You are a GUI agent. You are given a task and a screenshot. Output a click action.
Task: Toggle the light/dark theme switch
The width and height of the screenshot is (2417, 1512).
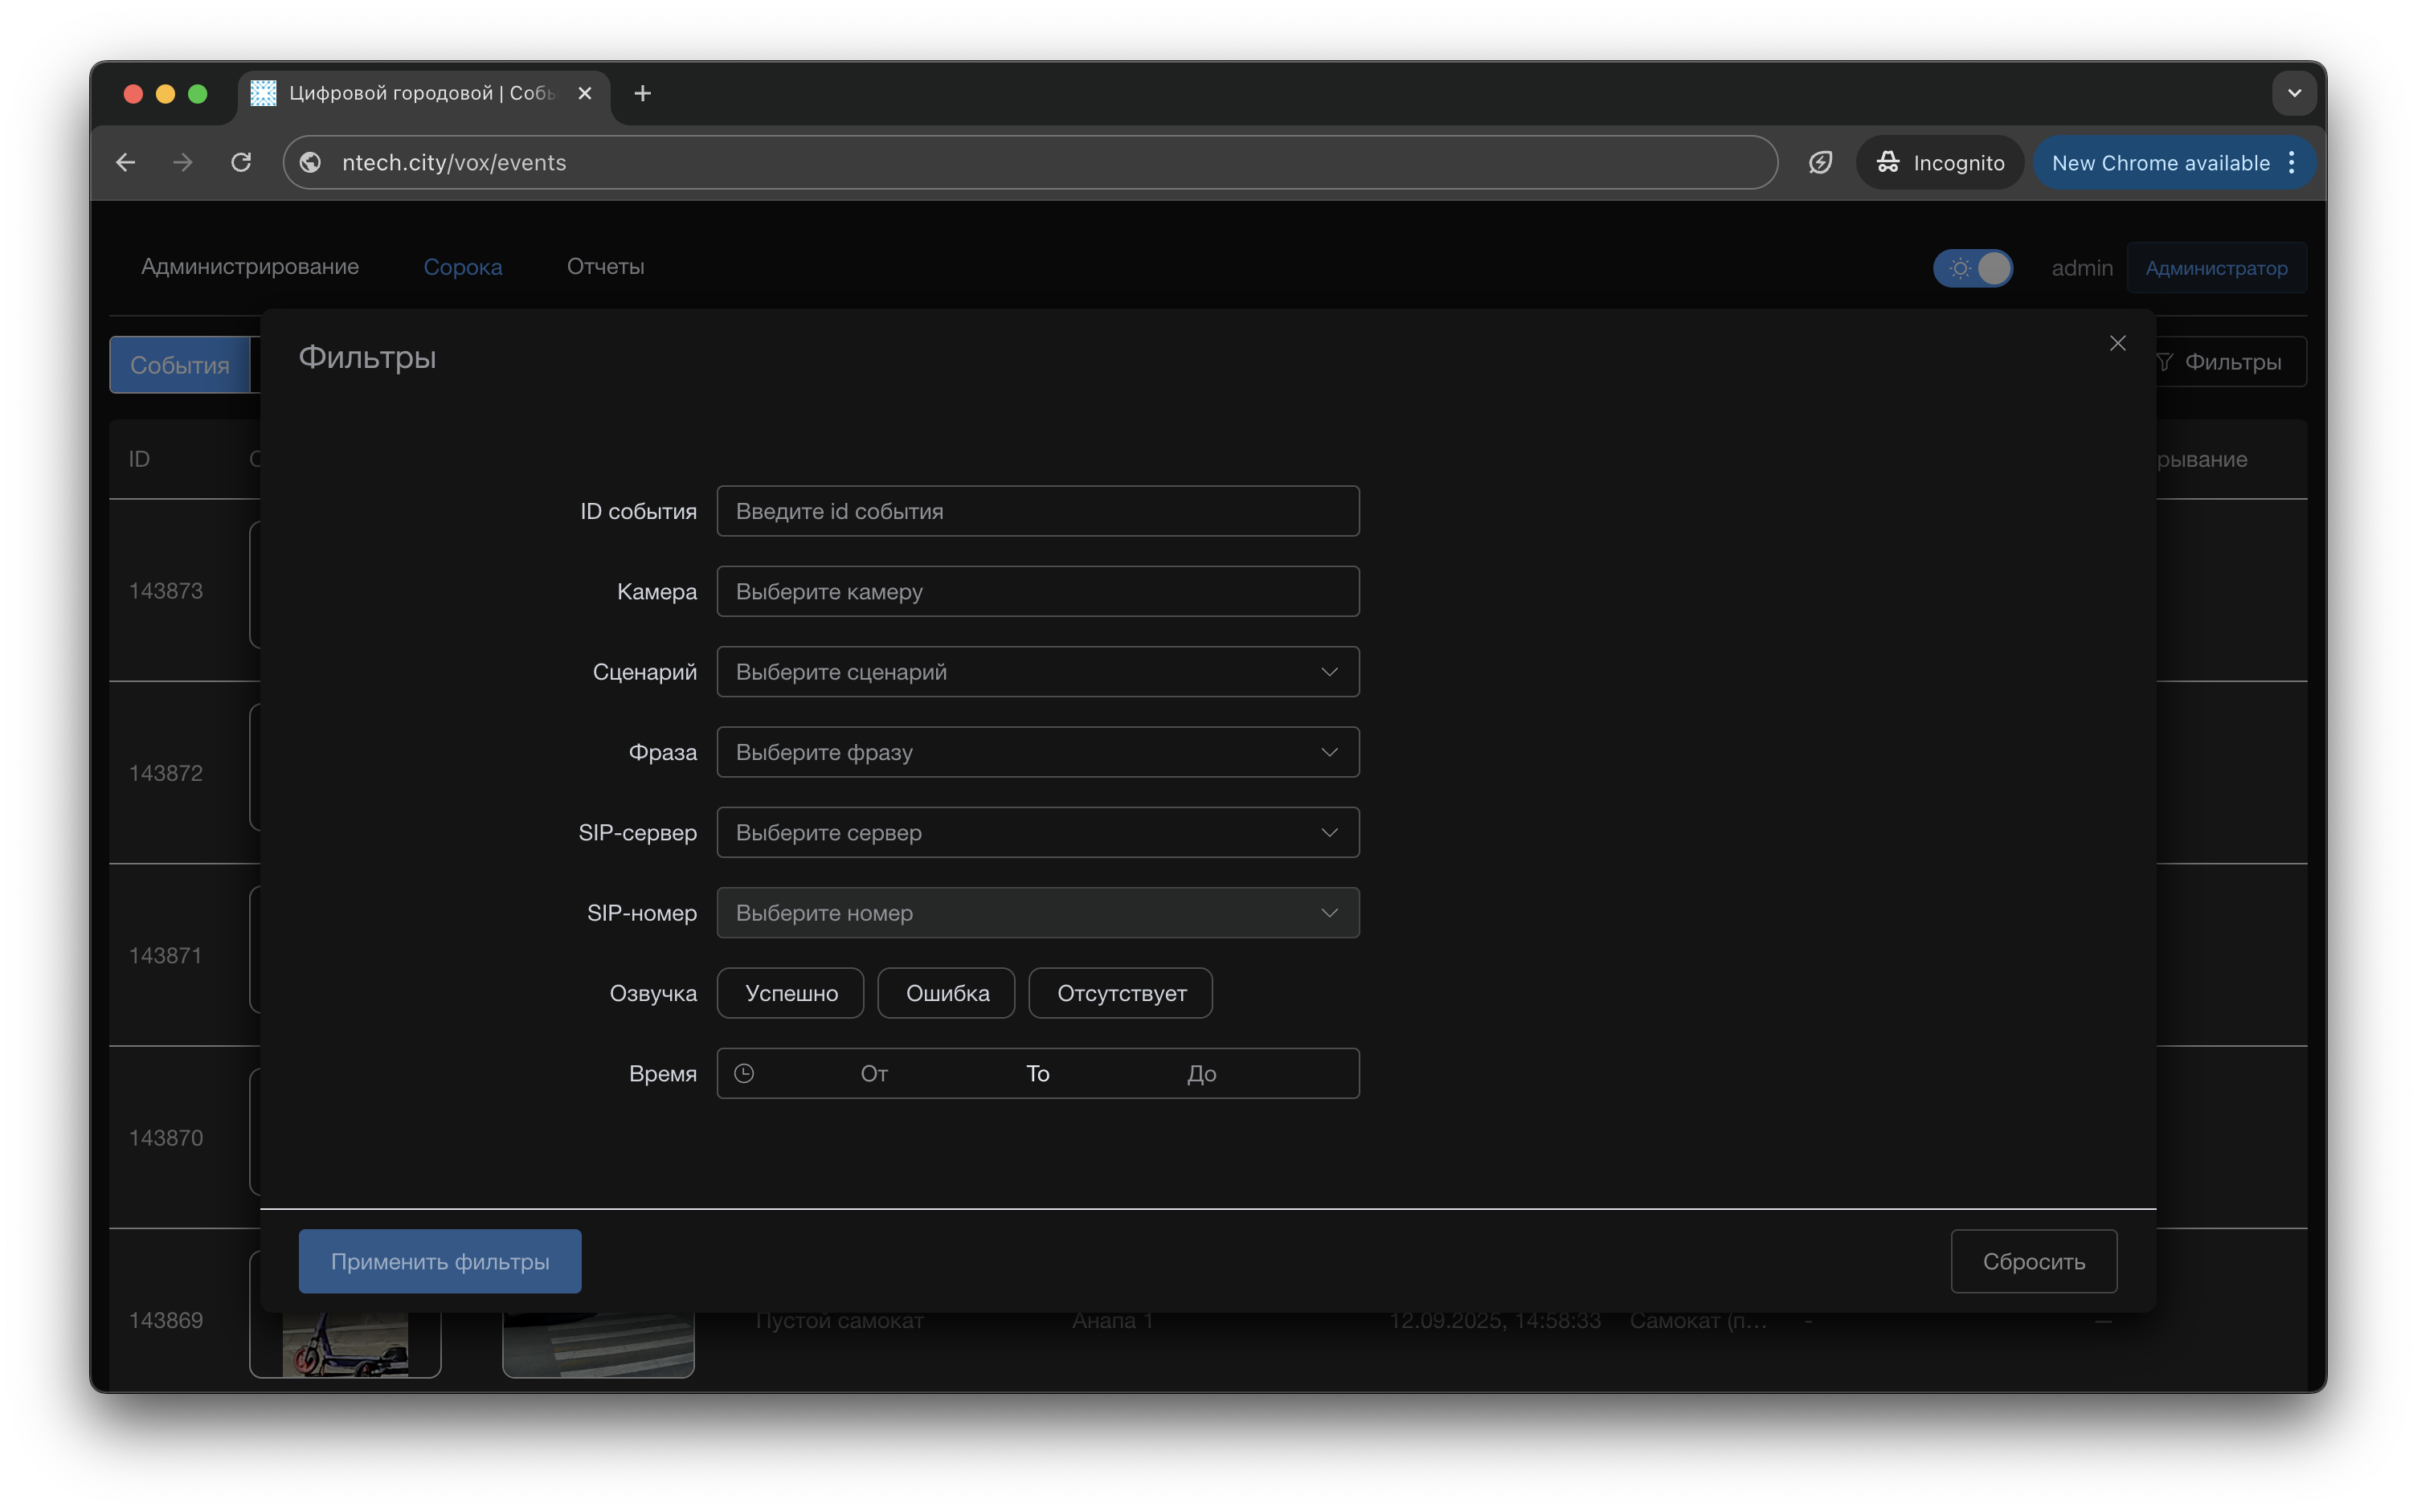tap(1973, 268)
